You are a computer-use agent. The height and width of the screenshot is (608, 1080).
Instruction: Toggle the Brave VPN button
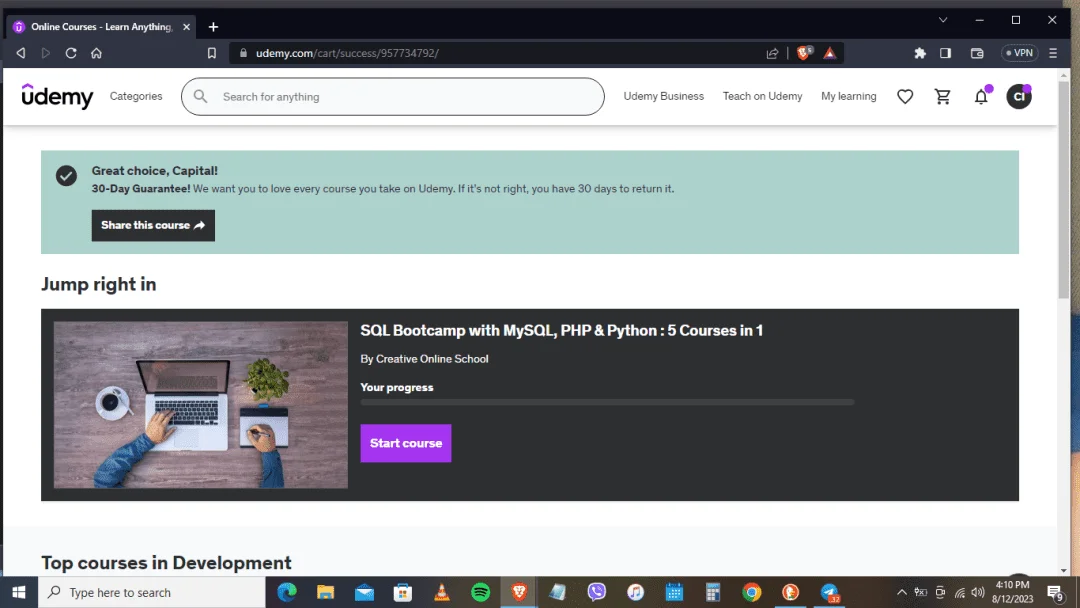(1019, 53)
